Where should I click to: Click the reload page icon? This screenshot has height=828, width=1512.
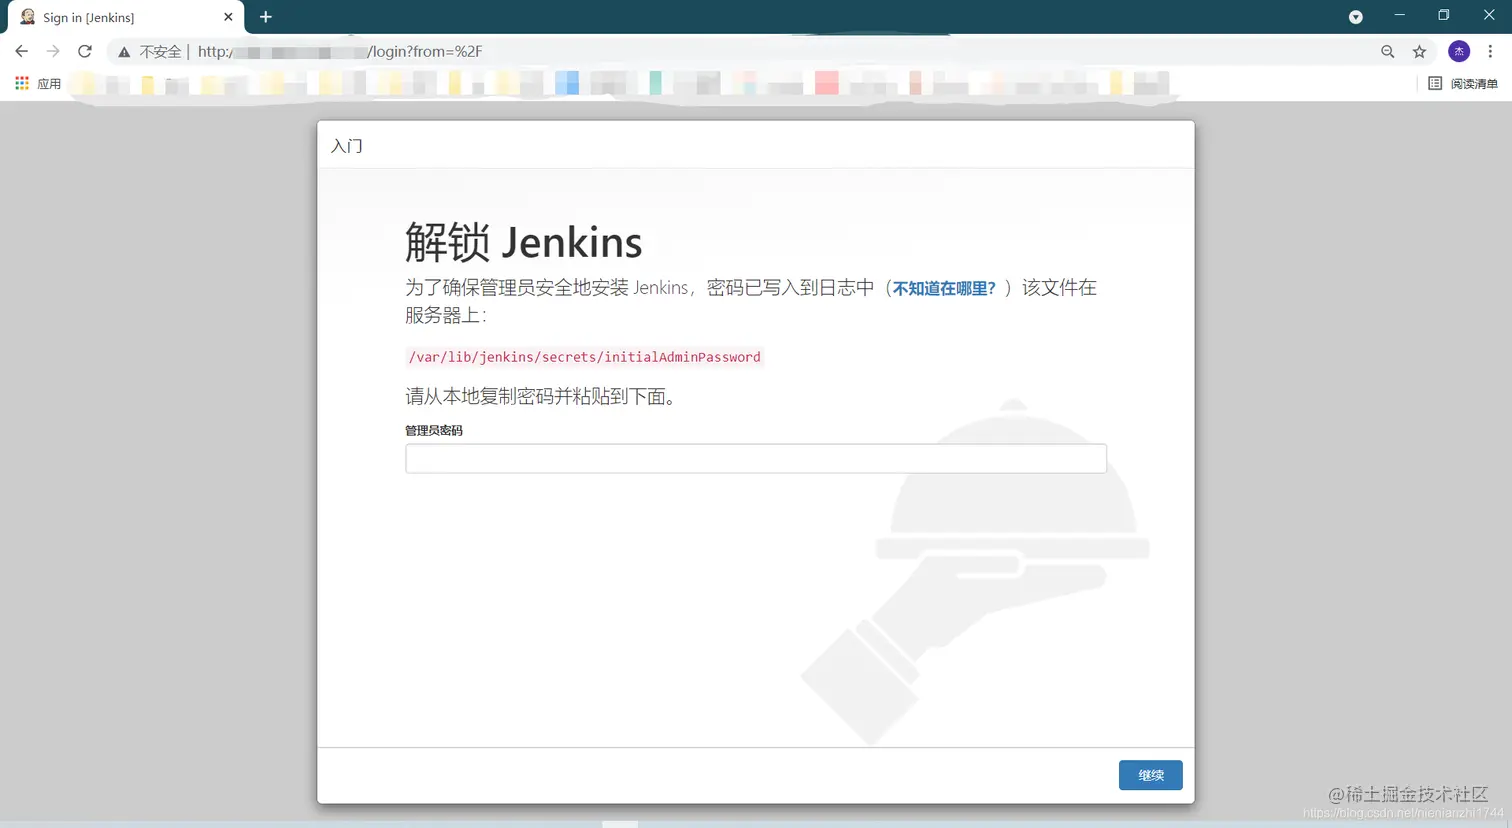coord(84,51)
